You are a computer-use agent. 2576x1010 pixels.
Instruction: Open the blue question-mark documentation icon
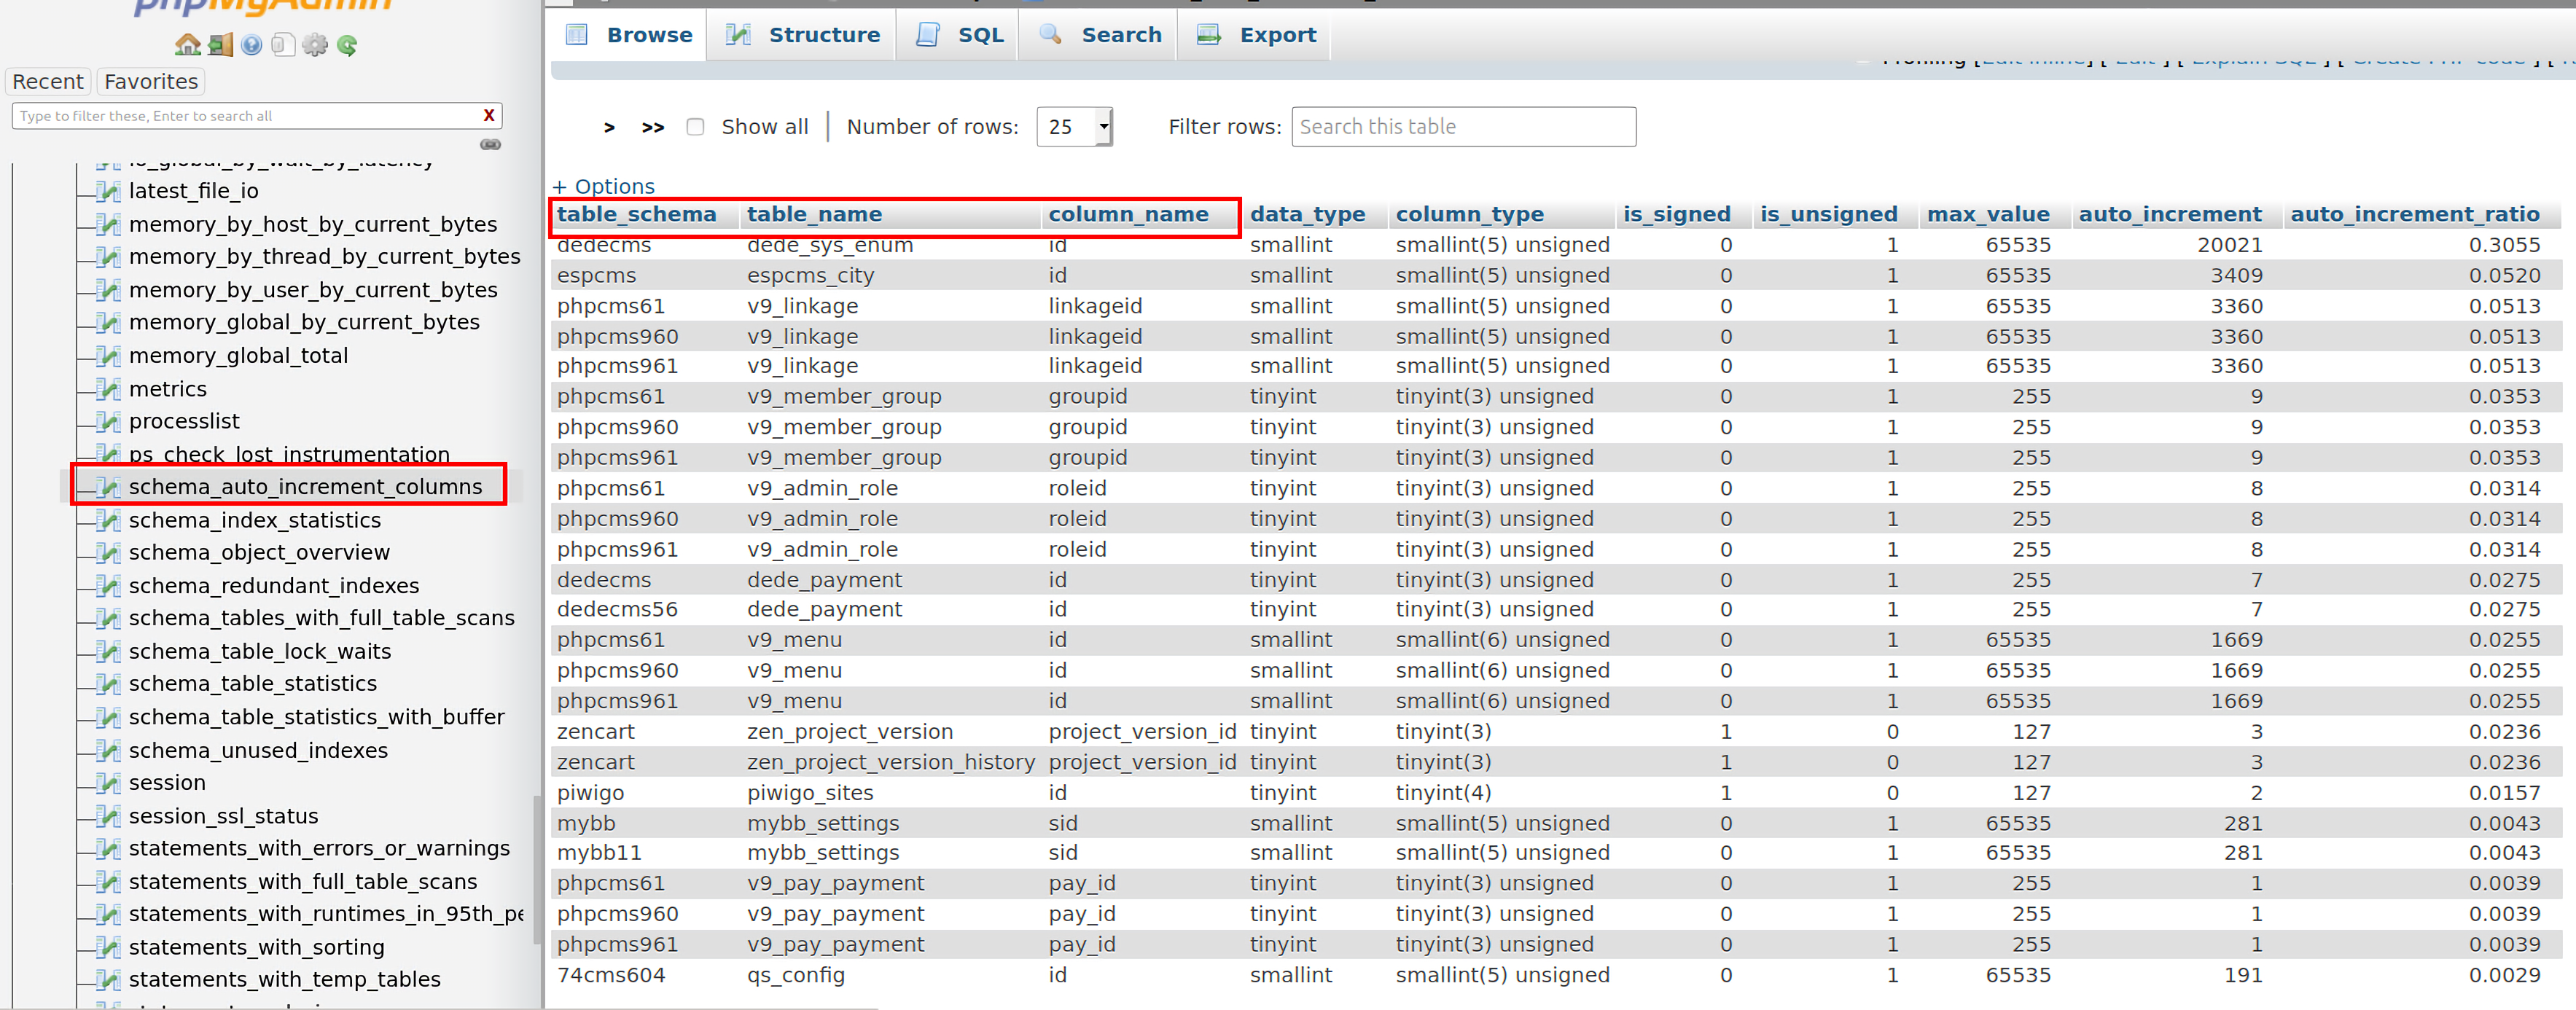(x=252, y=44)
